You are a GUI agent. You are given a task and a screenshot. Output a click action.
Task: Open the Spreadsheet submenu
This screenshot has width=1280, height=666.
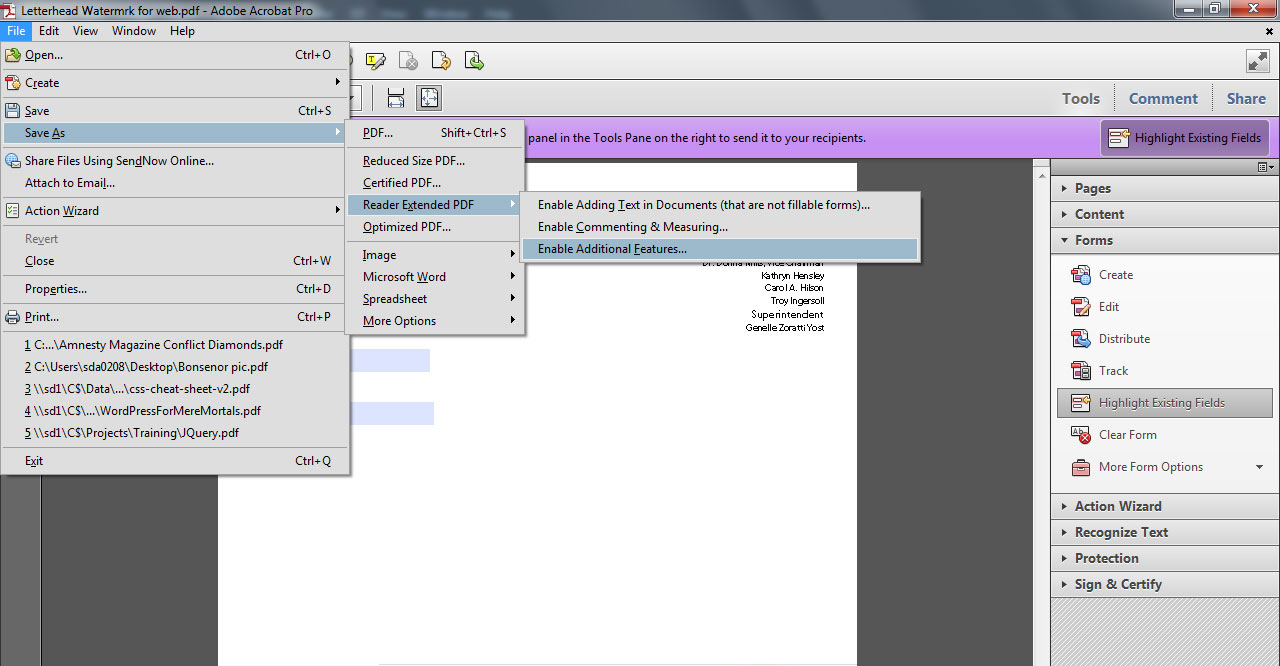(435, 299)
